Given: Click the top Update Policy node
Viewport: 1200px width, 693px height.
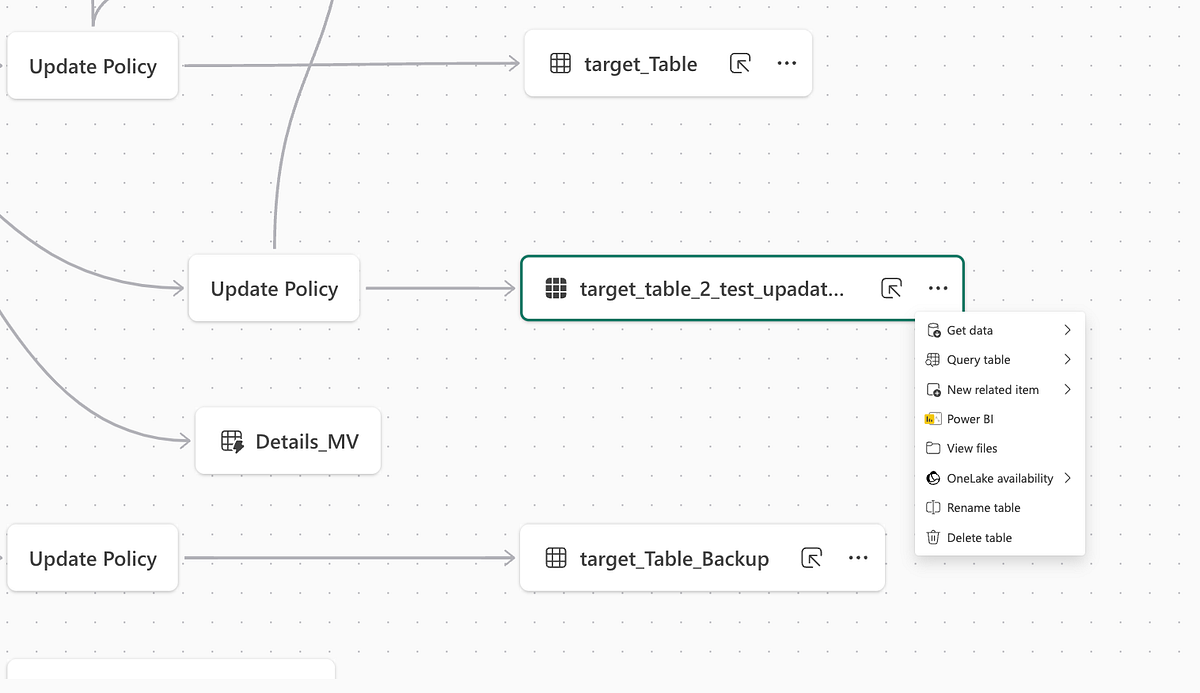Looking at the screenshot, I should 93,67.
